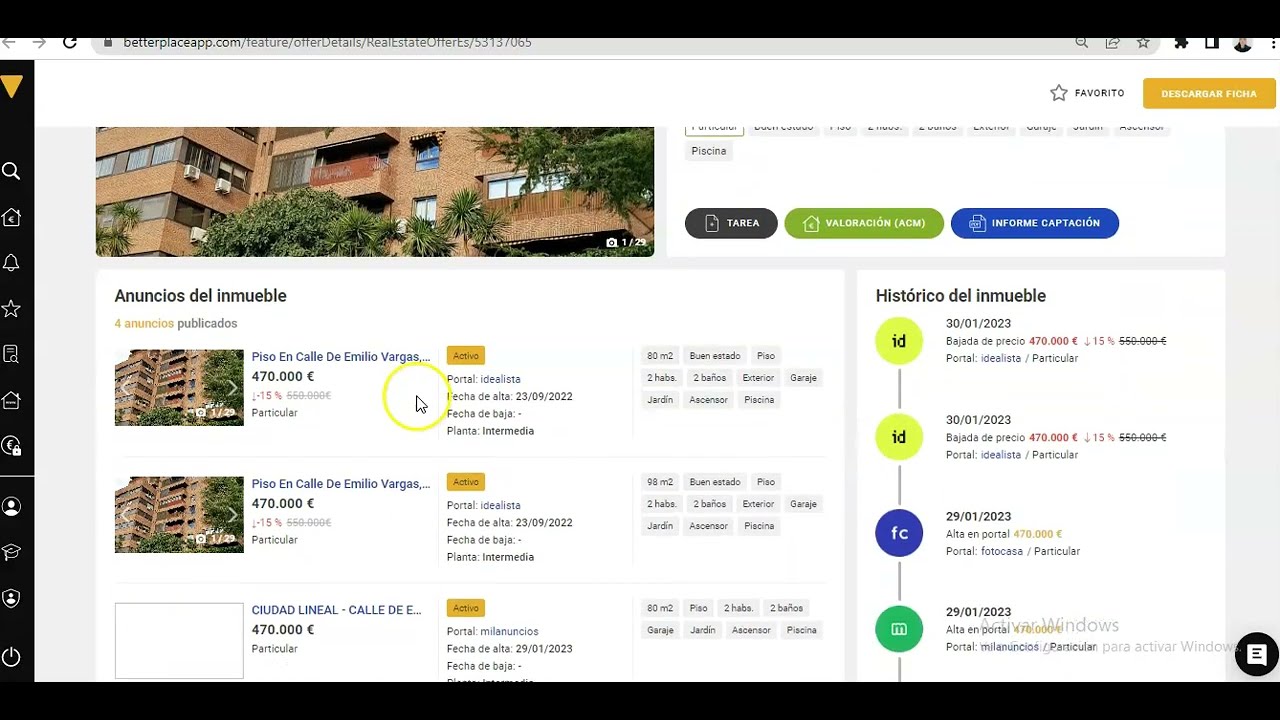1280x720 pixels.
Task: Open the document search icon in sidebar
Action: pyautogui.click(x=11, y=354)
